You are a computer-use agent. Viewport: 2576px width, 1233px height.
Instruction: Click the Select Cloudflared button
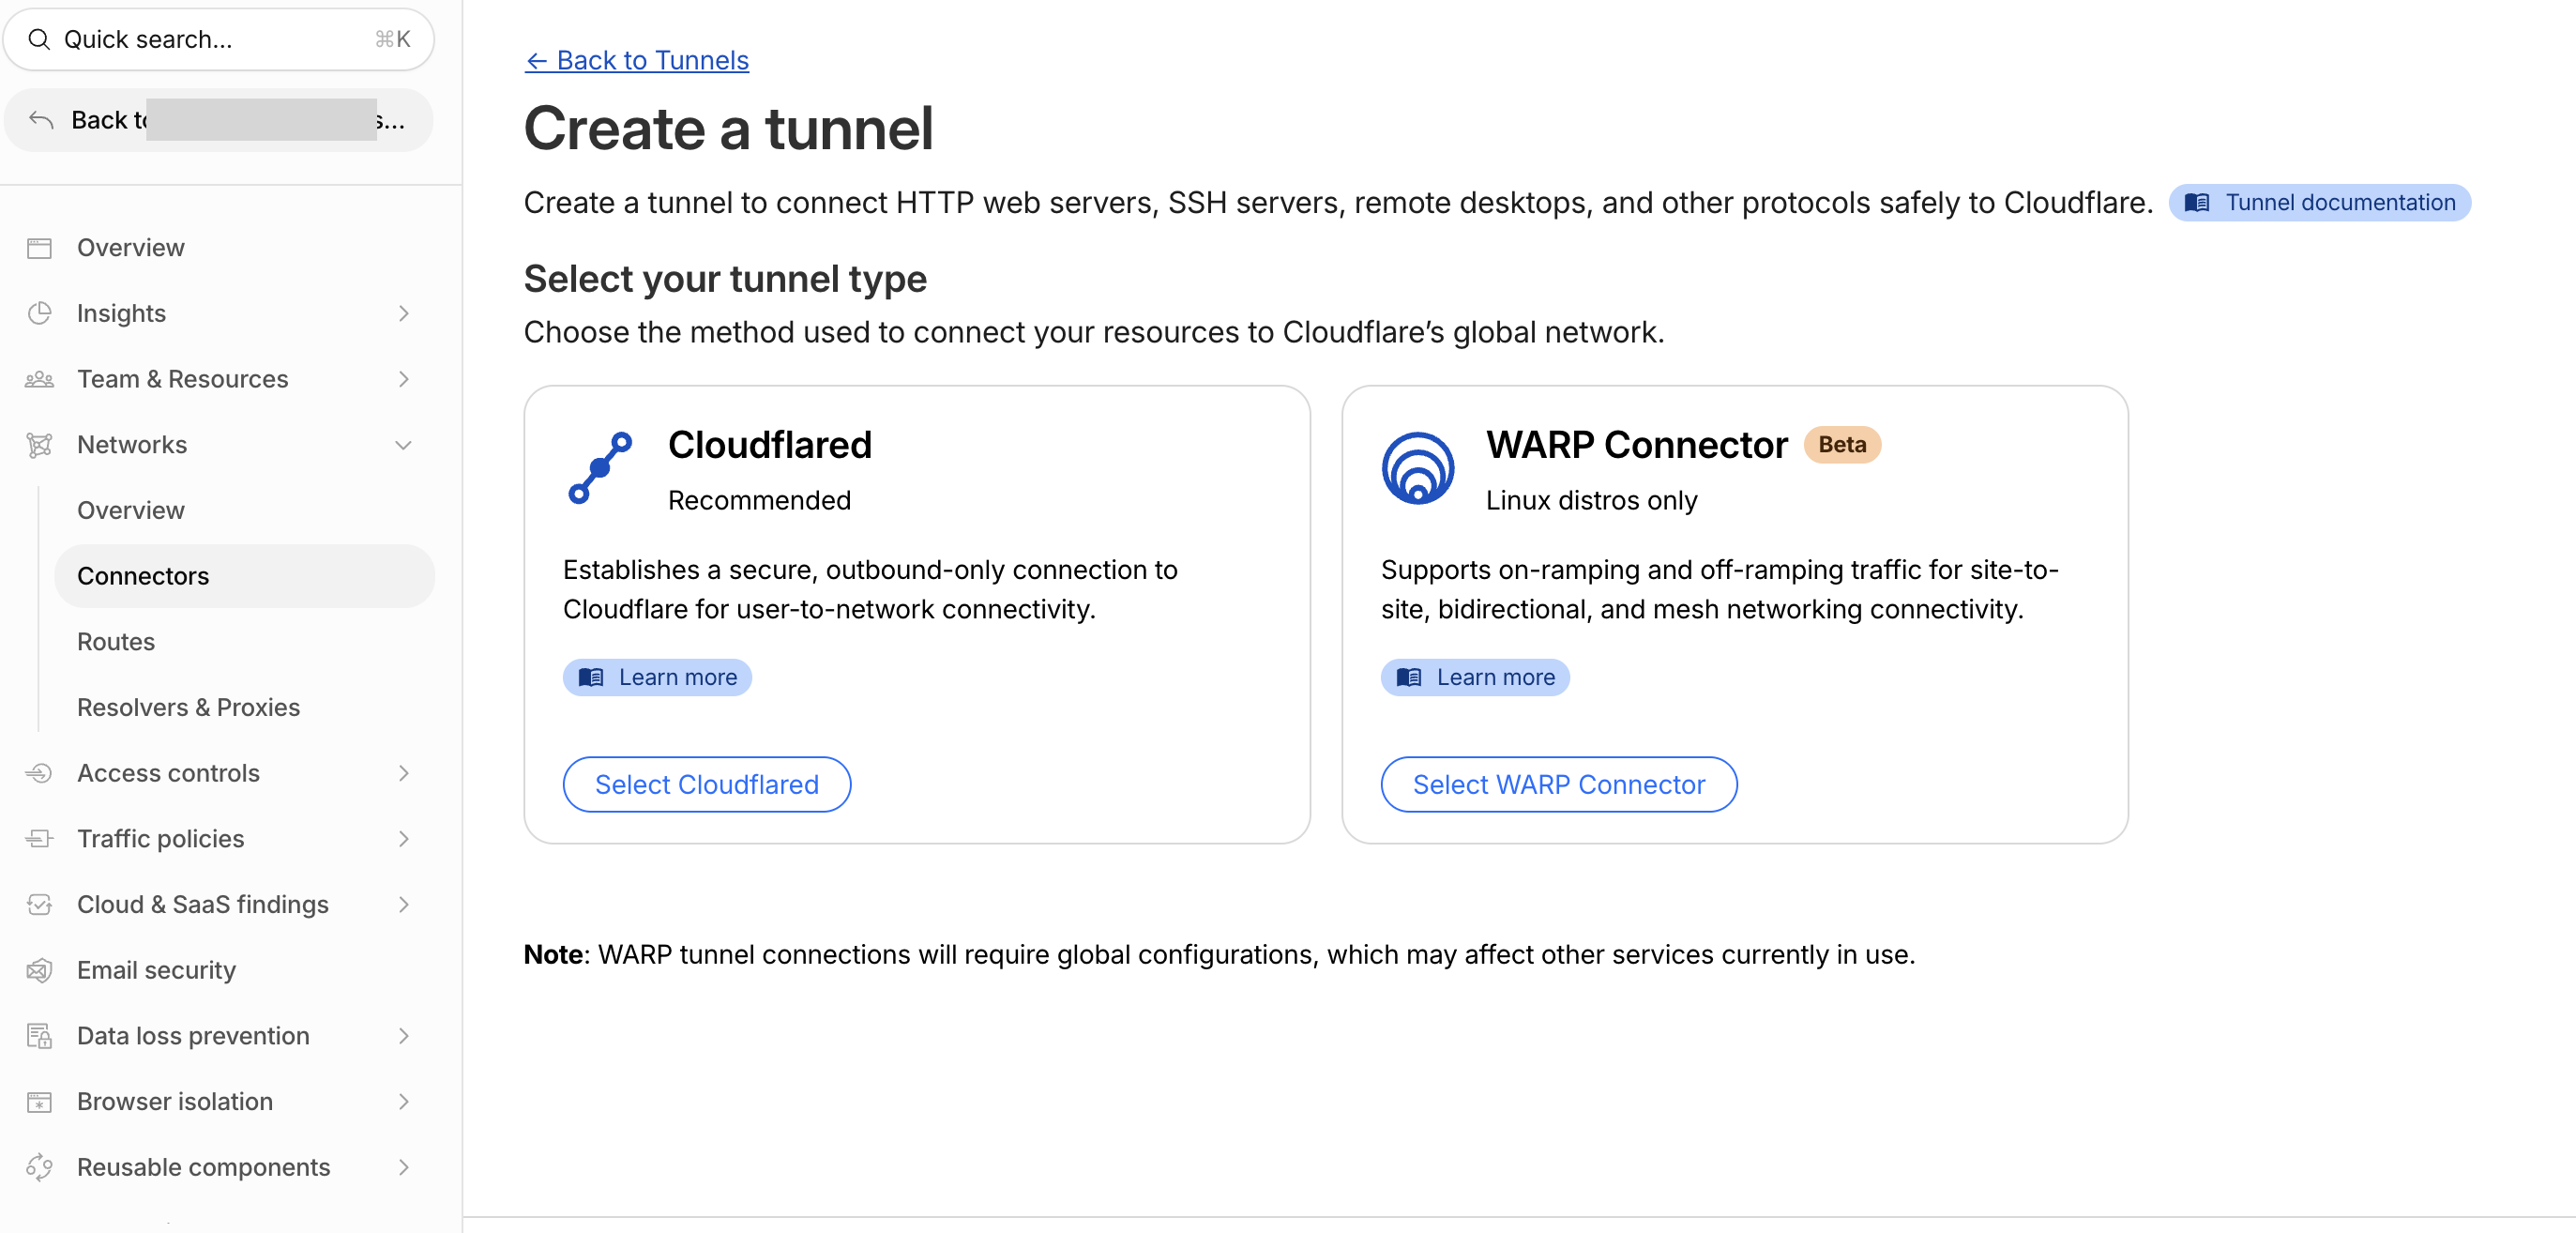click(707, 785)
